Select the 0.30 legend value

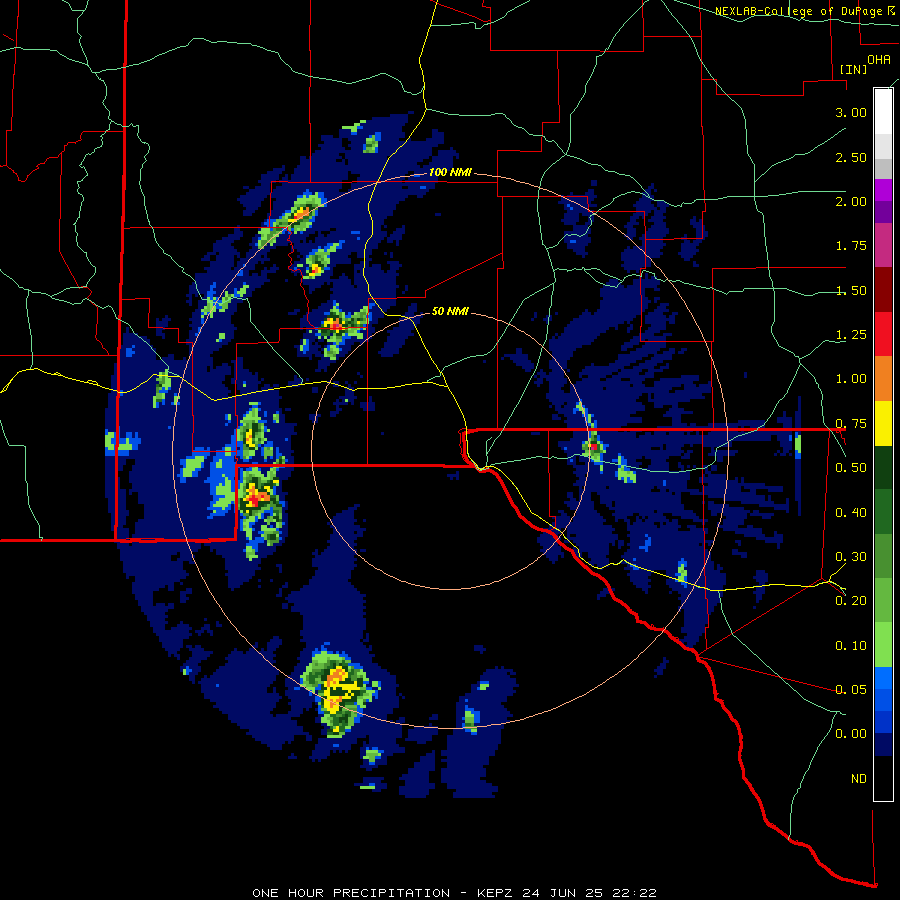pos(851,557)
